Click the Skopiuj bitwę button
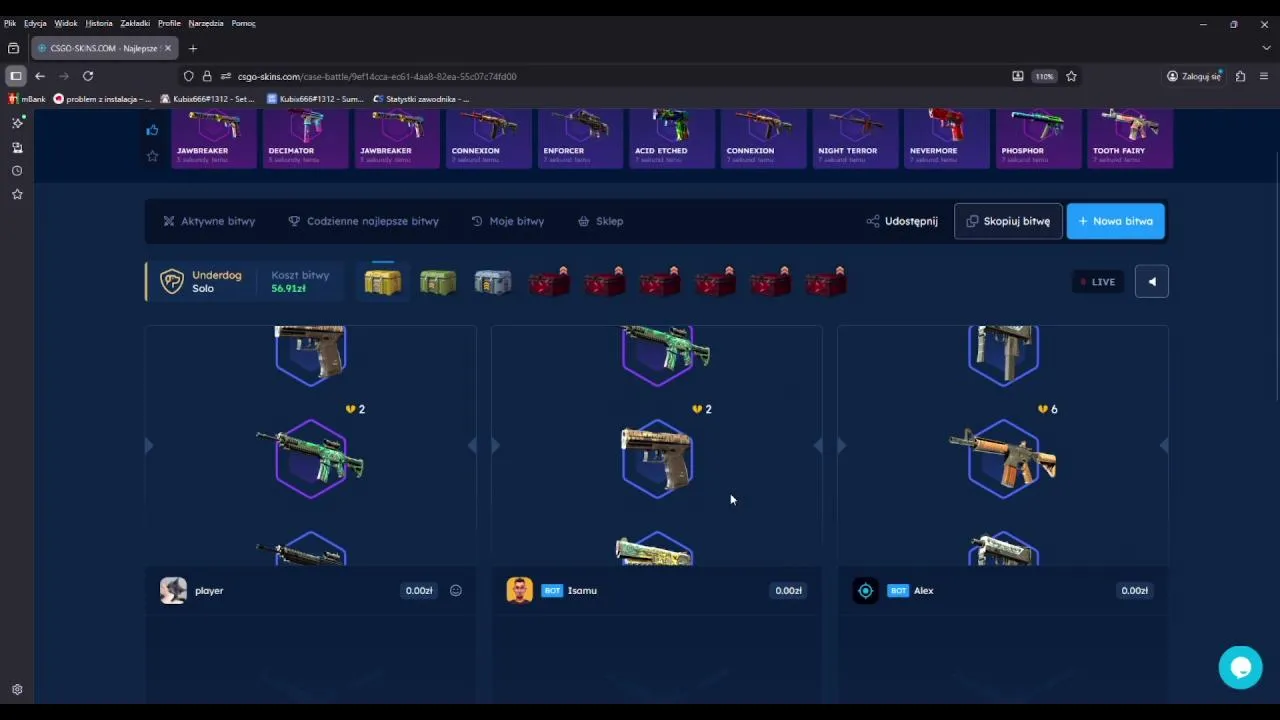The image size is (1280, 720). [x=1008, y=221]
